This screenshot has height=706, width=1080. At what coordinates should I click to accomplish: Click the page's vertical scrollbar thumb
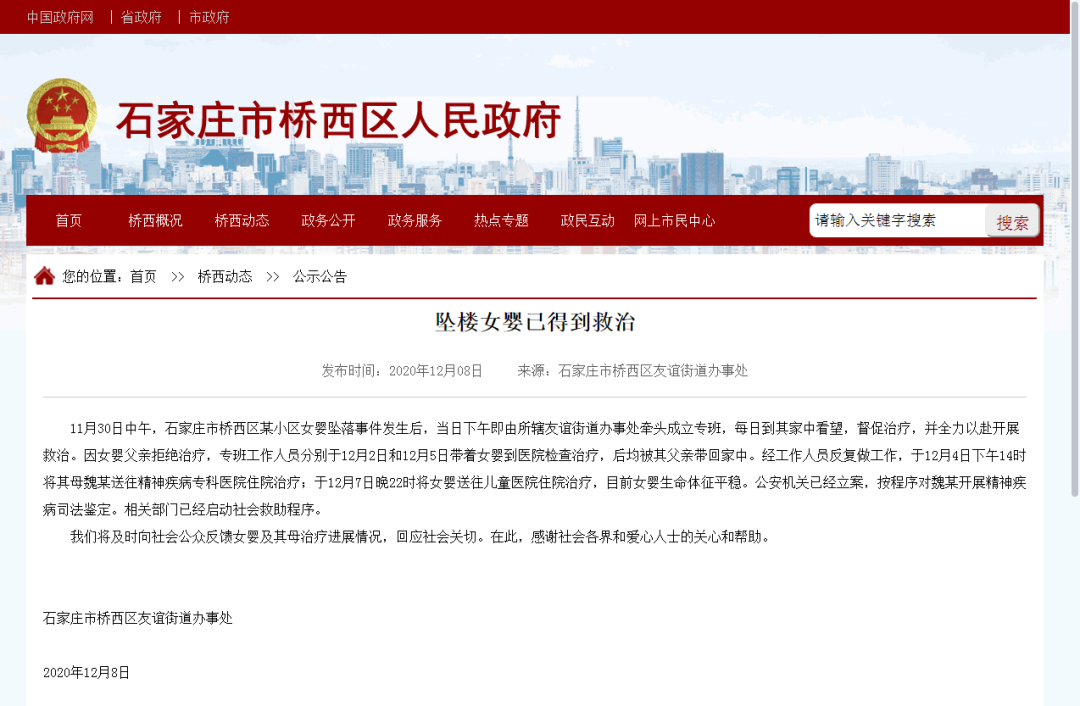[1074, 248]
